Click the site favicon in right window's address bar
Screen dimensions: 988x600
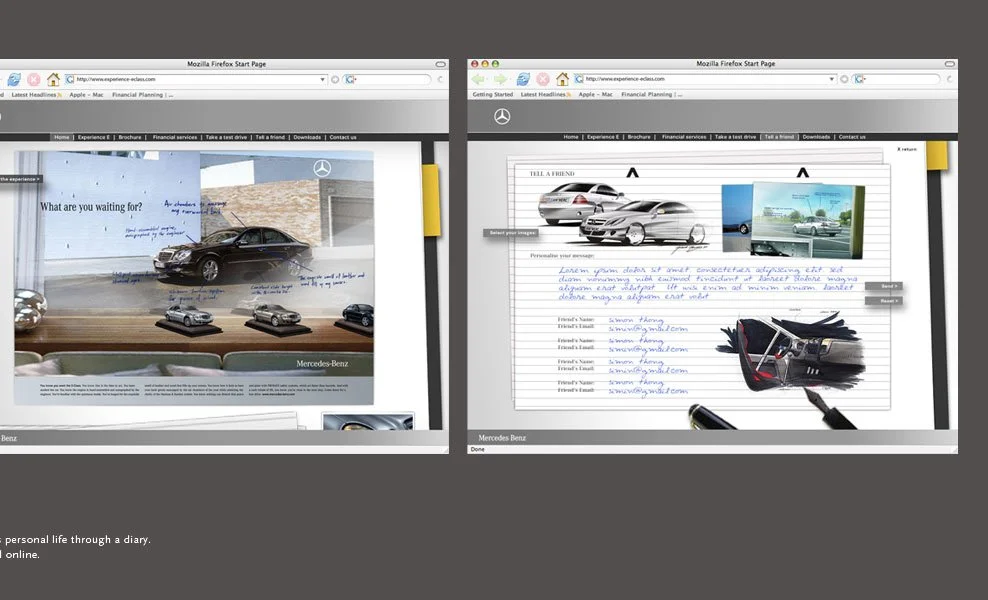coord(579,79)
